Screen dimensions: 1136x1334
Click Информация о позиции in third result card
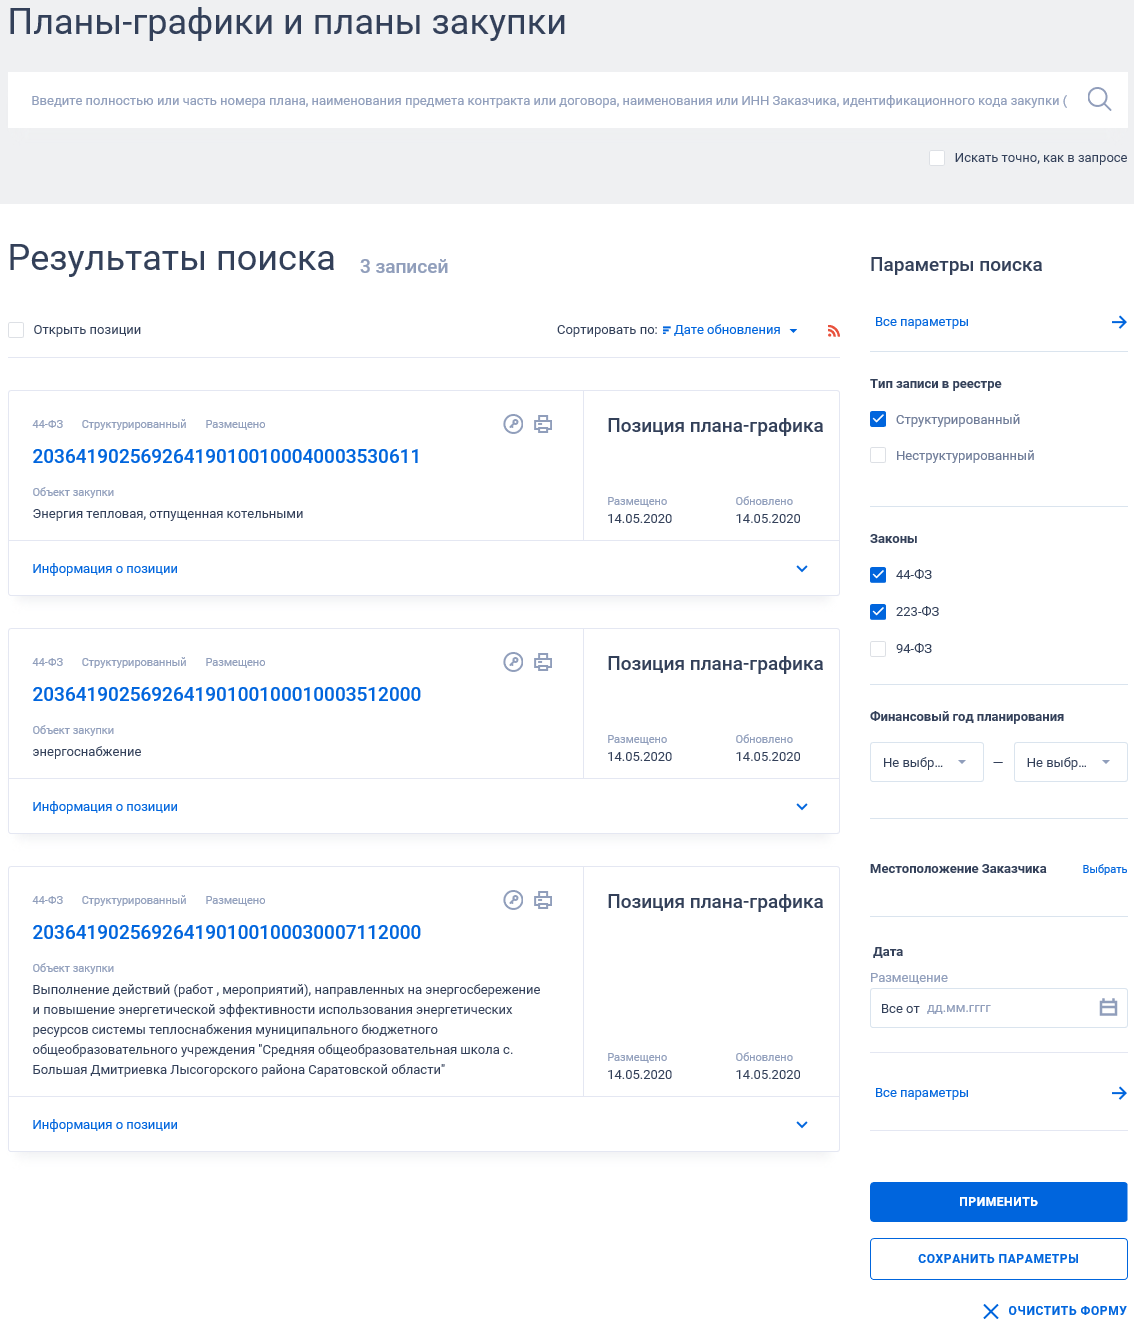pos(105,1125)
